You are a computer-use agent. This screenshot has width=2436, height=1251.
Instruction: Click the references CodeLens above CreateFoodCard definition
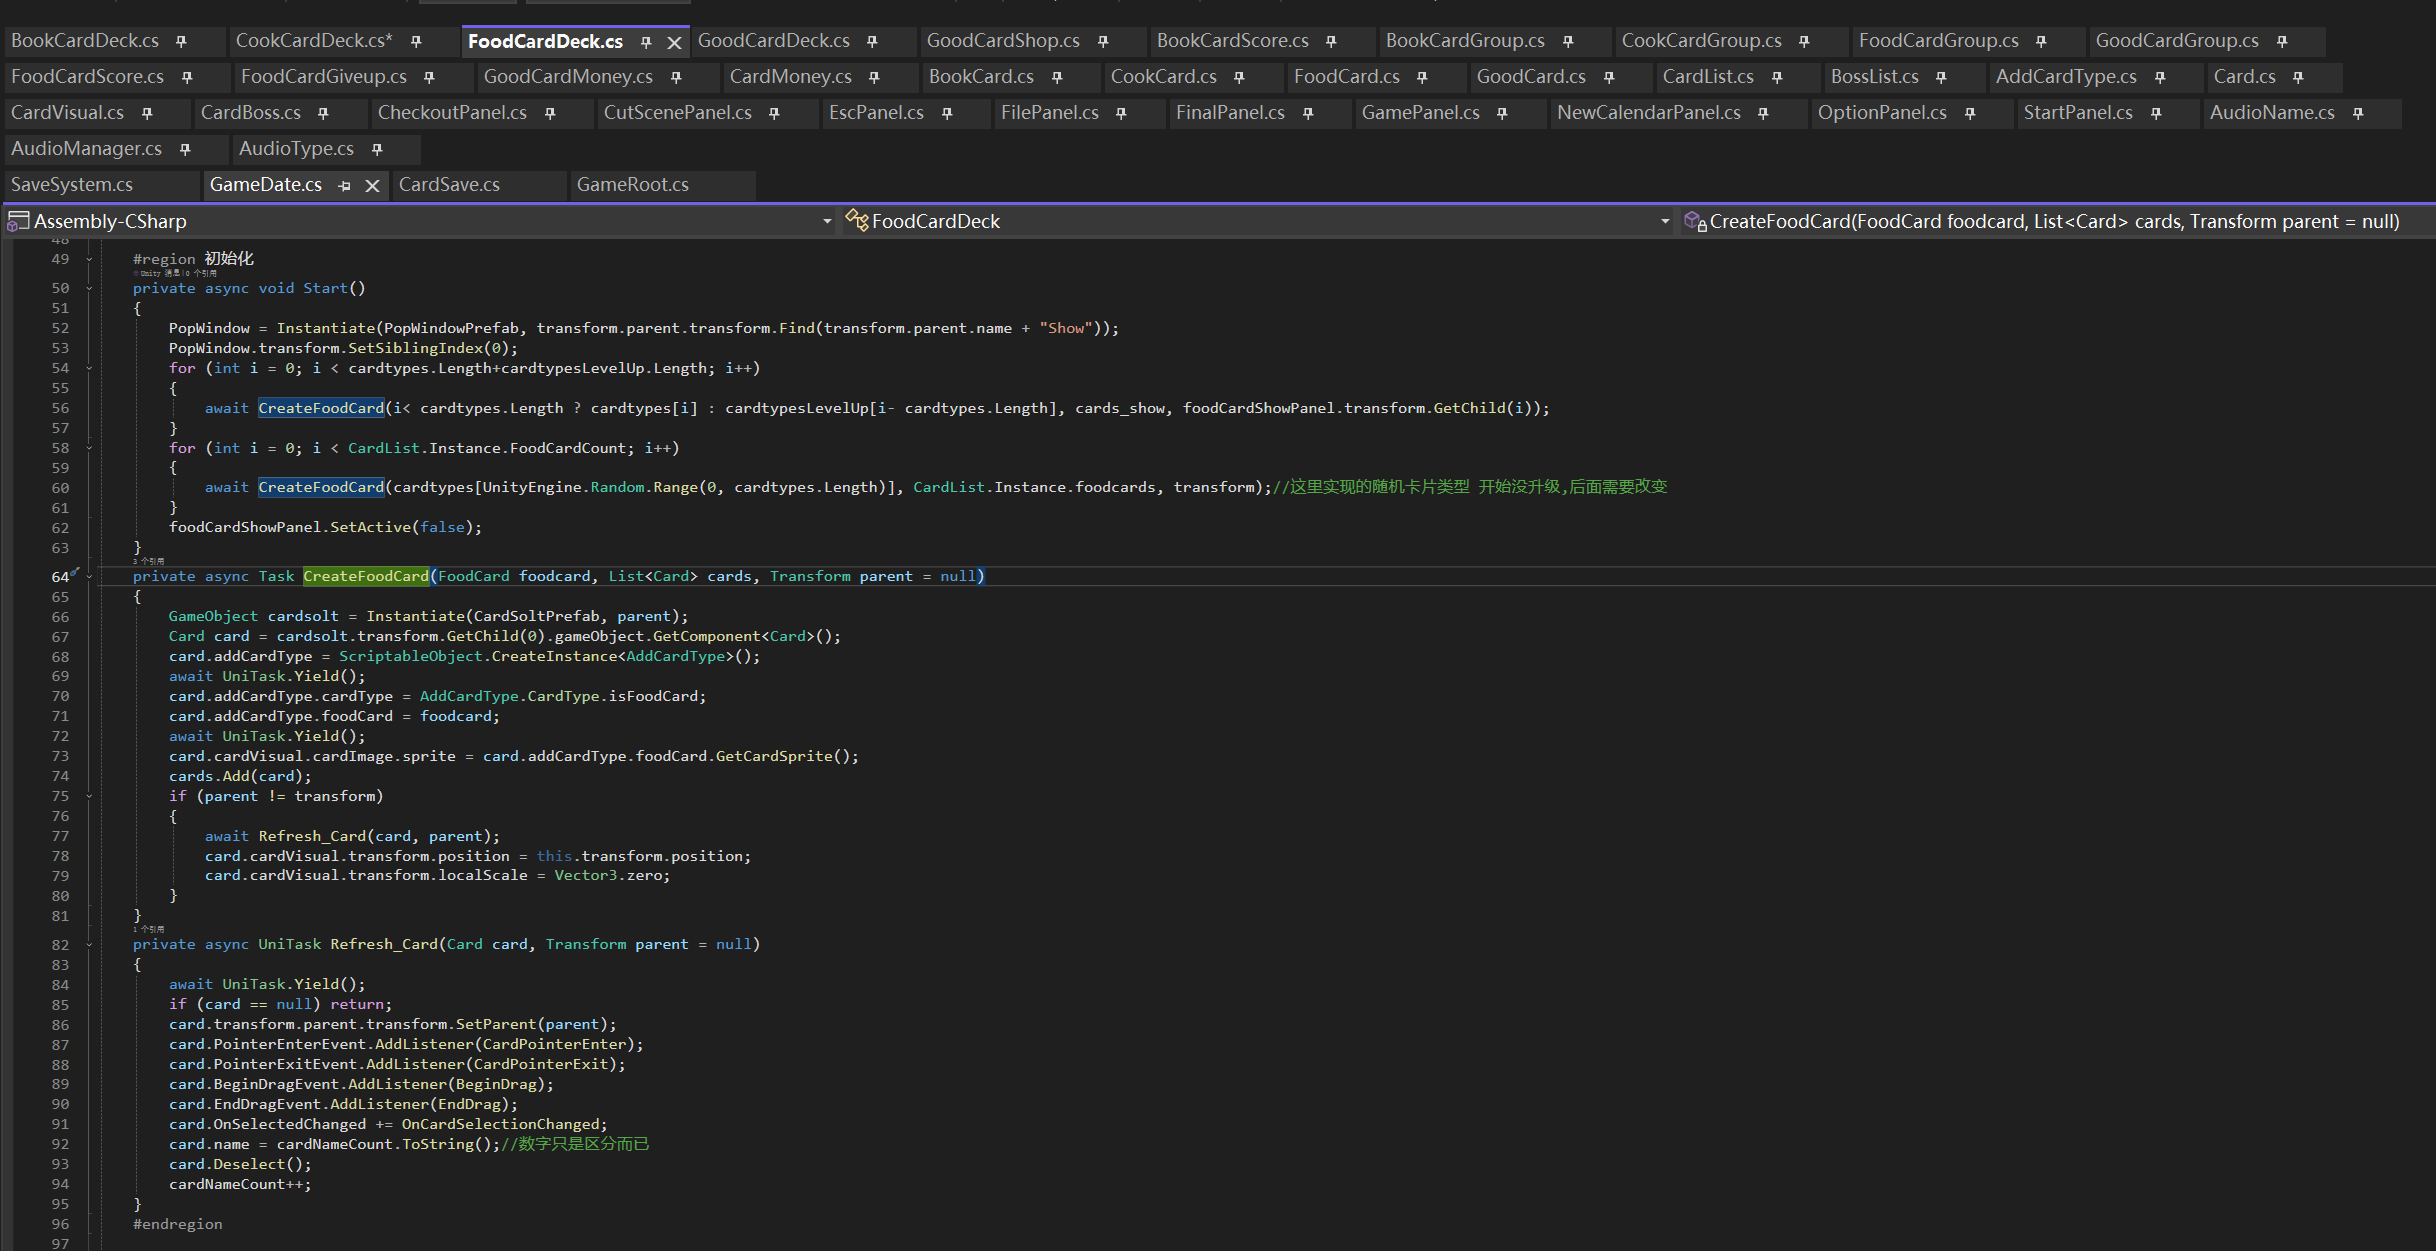pyautogui.click(x=149, y=561)
